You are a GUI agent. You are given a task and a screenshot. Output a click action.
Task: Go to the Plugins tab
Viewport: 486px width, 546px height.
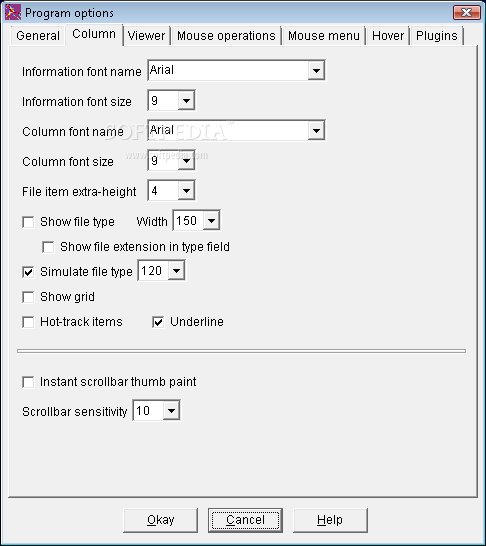[x=437, y=36]
